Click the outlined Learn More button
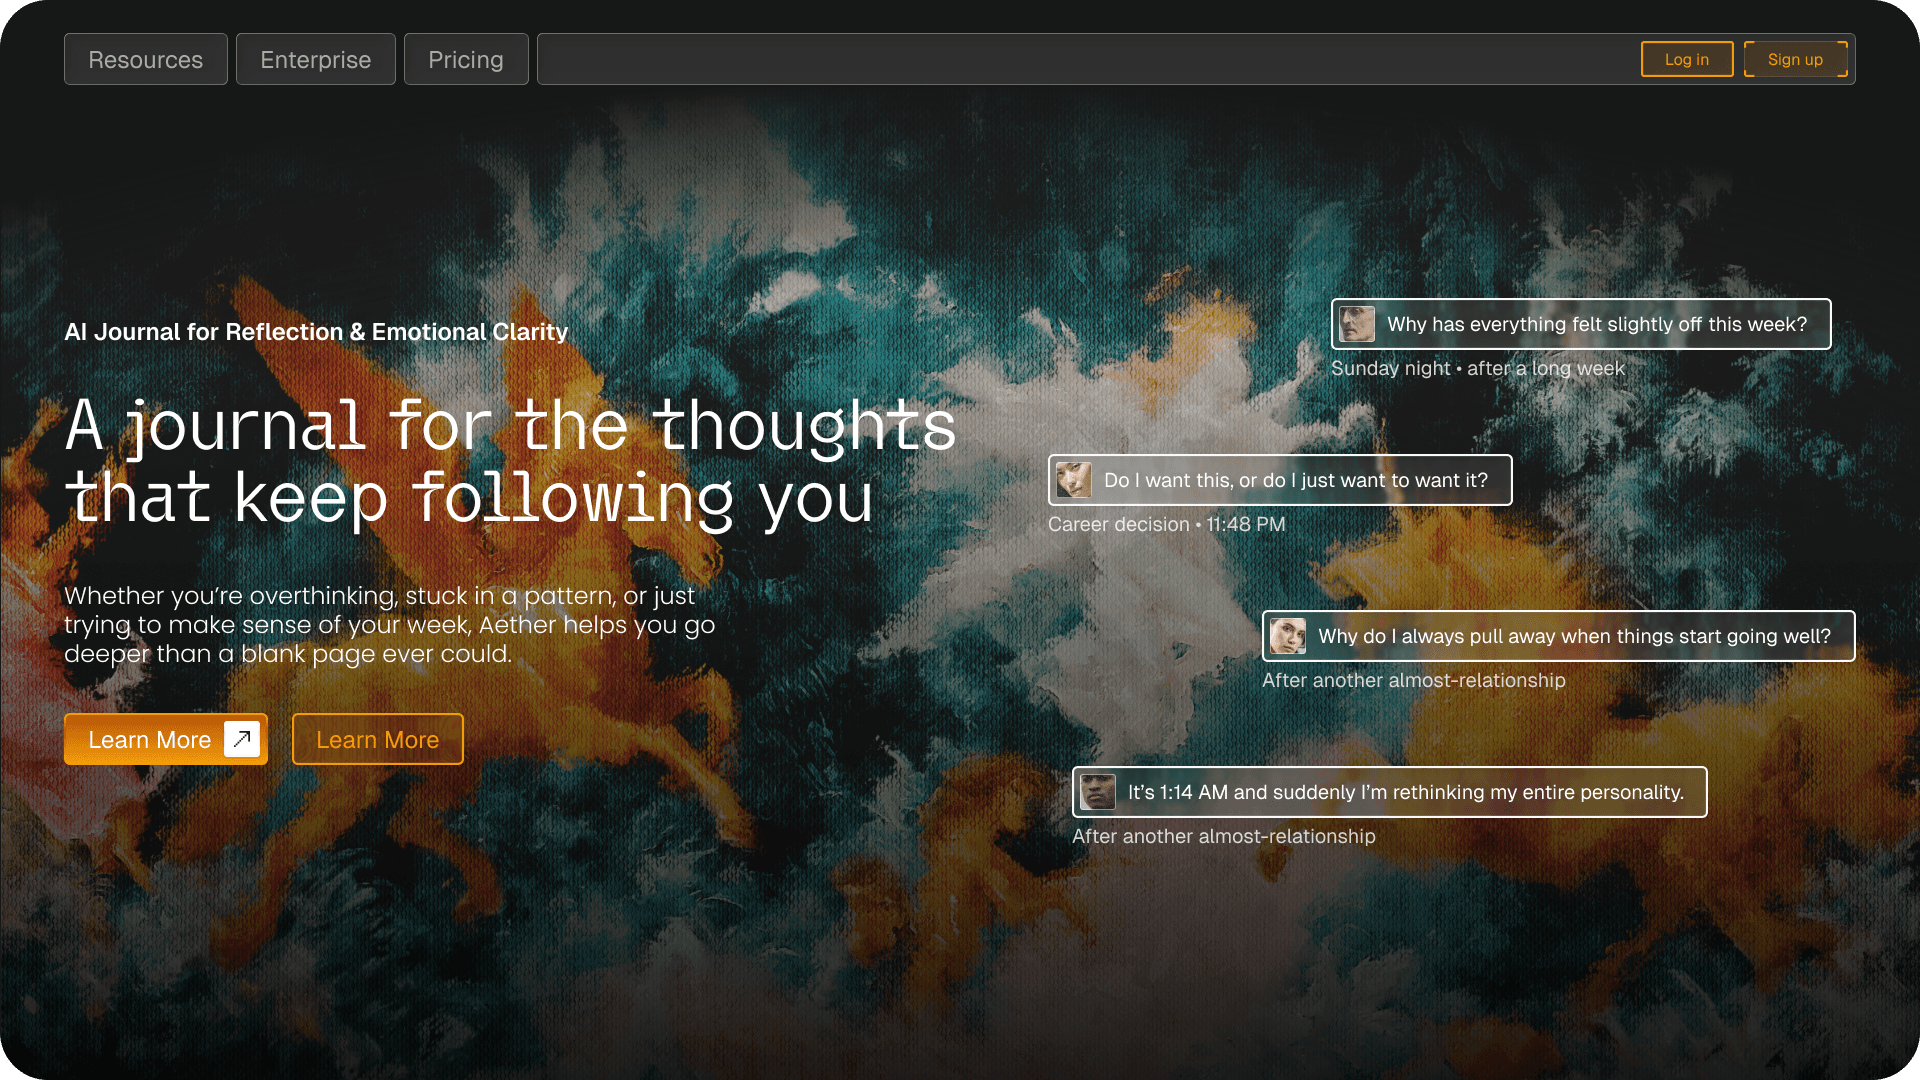1920x1080 pixels. [378, 740]
